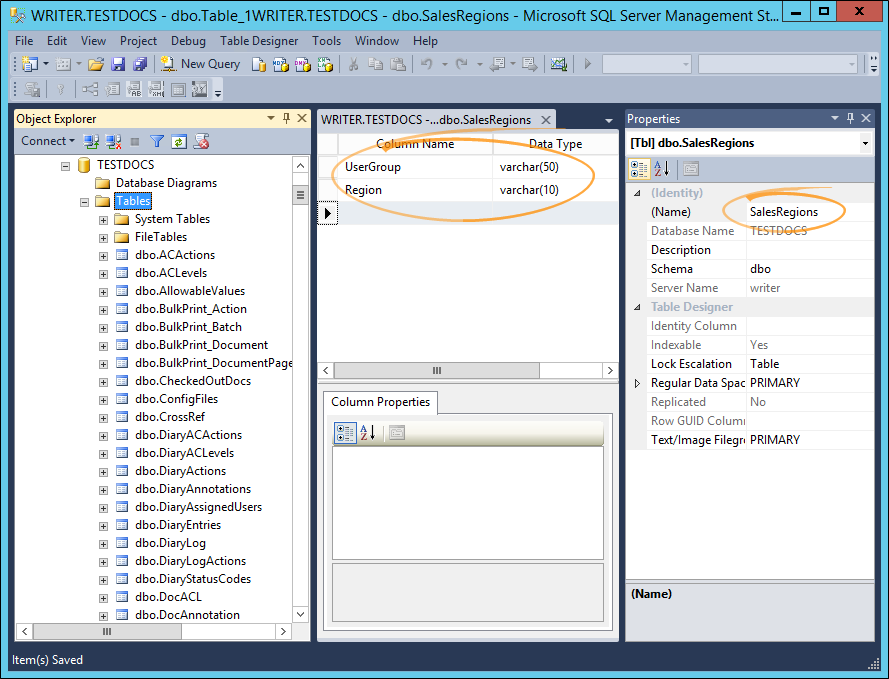Viewport: 889px width, 679px height.
Task: Expand the dbo.CrossRef table node
Action: point(103,418)
